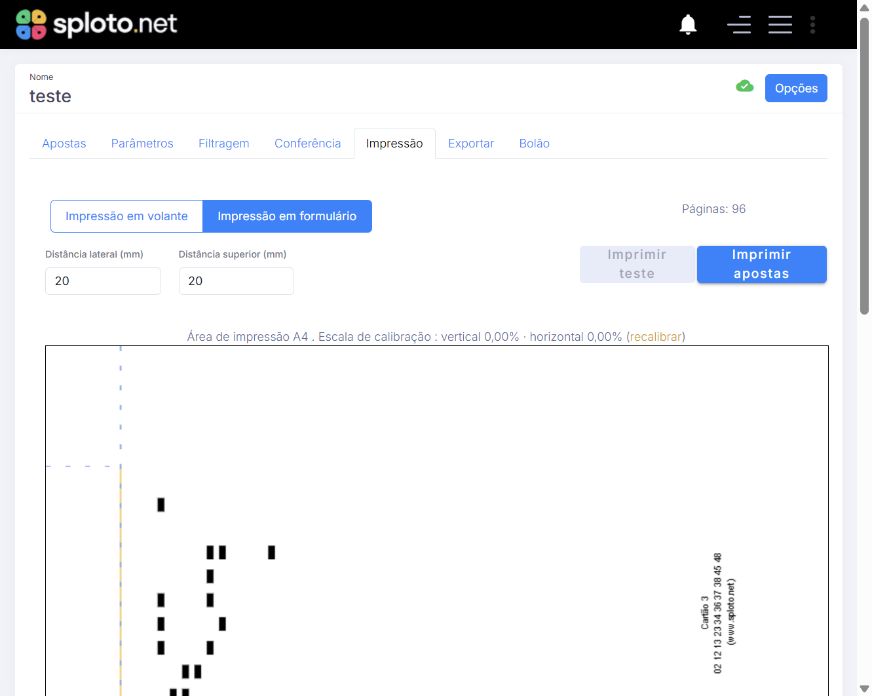Focus the Distância lateral input

pyautogui.click(x=103, y=281)
